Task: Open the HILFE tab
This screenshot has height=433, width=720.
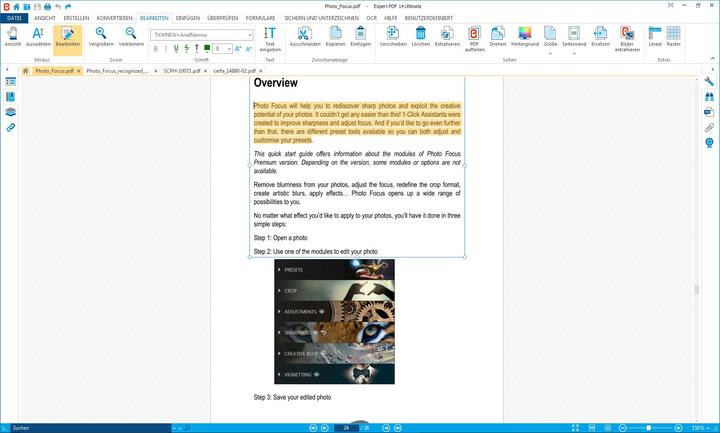Action: pyautogui.click(x=391, y=18)
